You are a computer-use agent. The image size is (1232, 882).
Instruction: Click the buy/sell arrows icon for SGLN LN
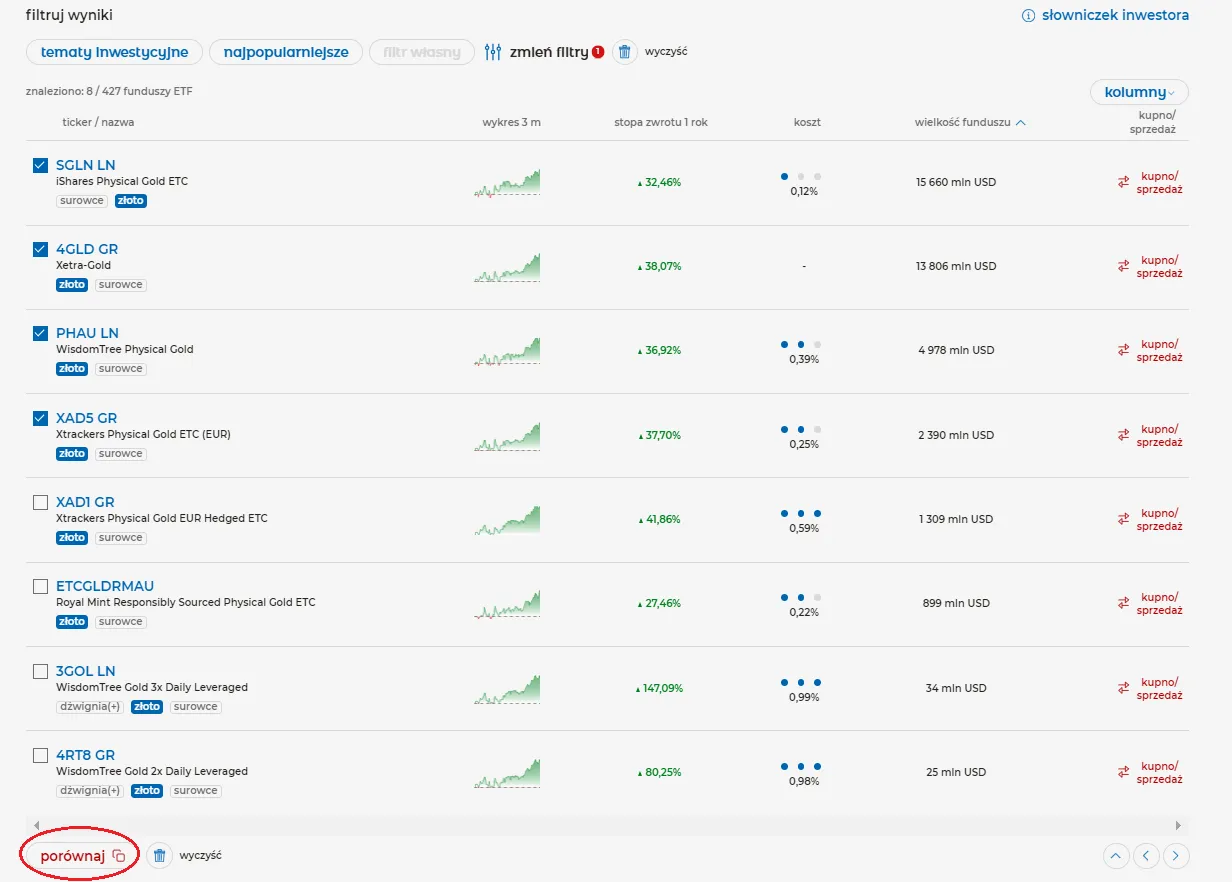point(1123,182)
